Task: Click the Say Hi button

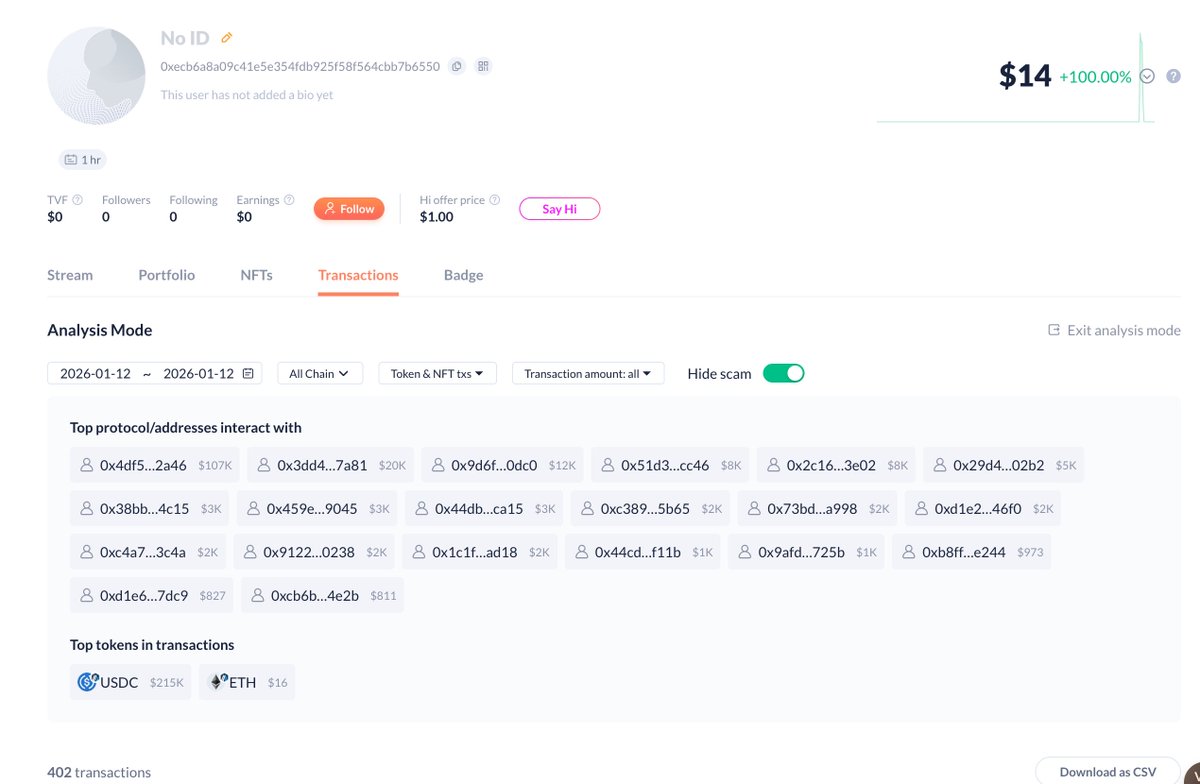Action: 559,209
